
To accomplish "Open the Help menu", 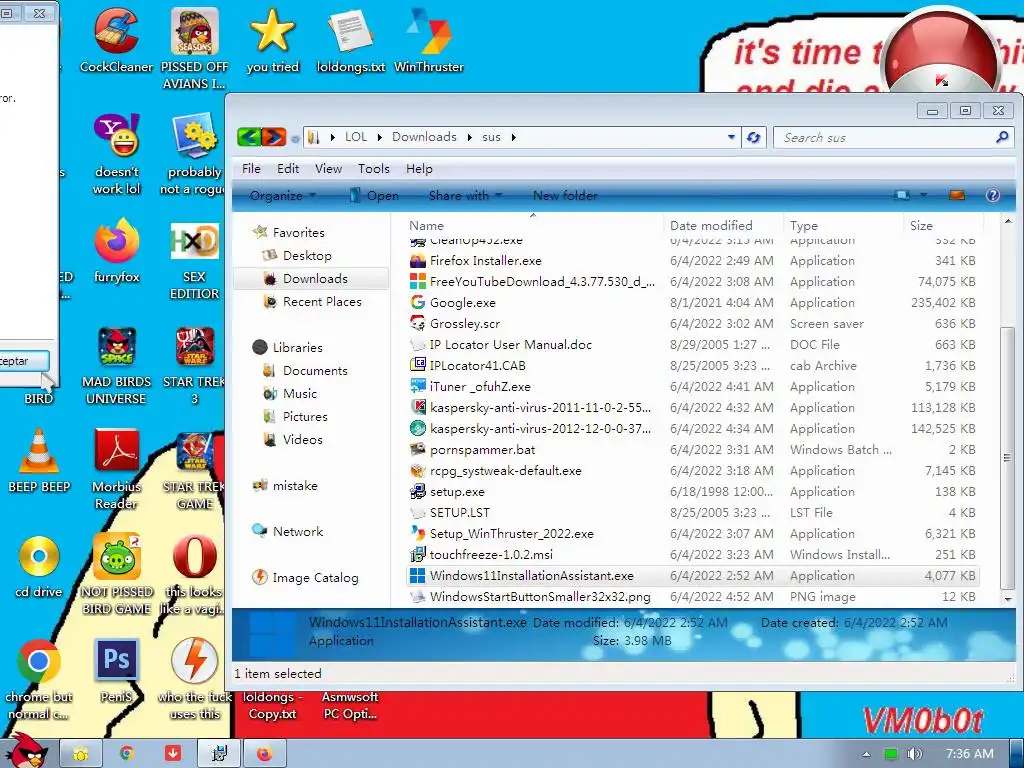I will 419,168.
